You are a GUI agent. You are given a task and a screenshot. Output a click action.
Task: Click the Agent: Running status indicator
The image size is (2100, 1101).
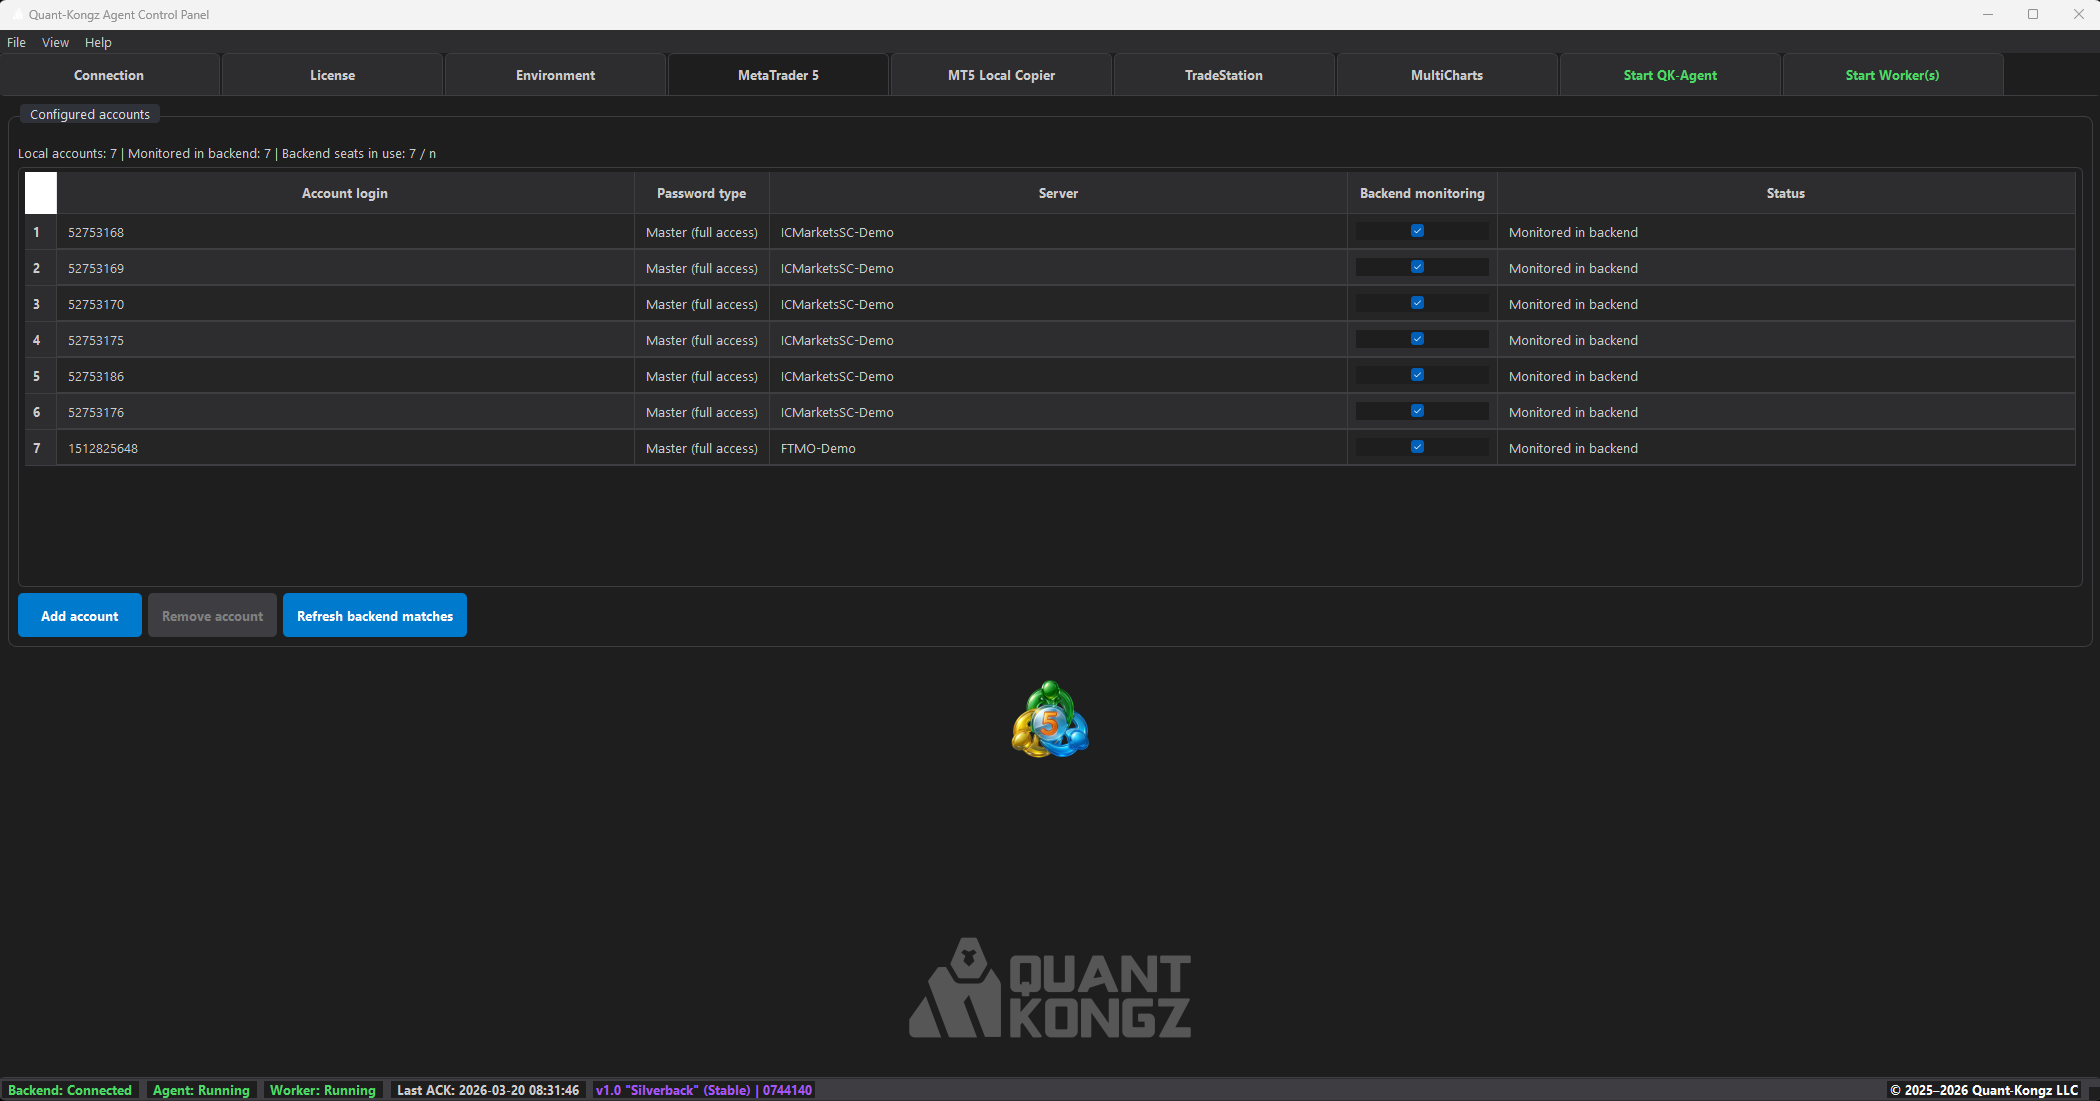[x=201, y=1090]
